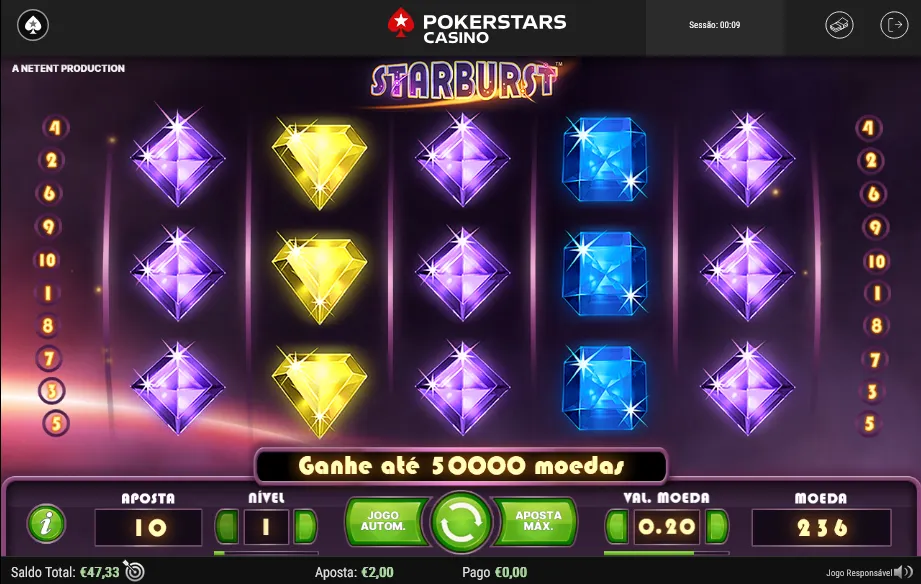Open the cashier money icon
This screenshot has width=921, height=584.
pyautogui.click(x=839, y=25)
